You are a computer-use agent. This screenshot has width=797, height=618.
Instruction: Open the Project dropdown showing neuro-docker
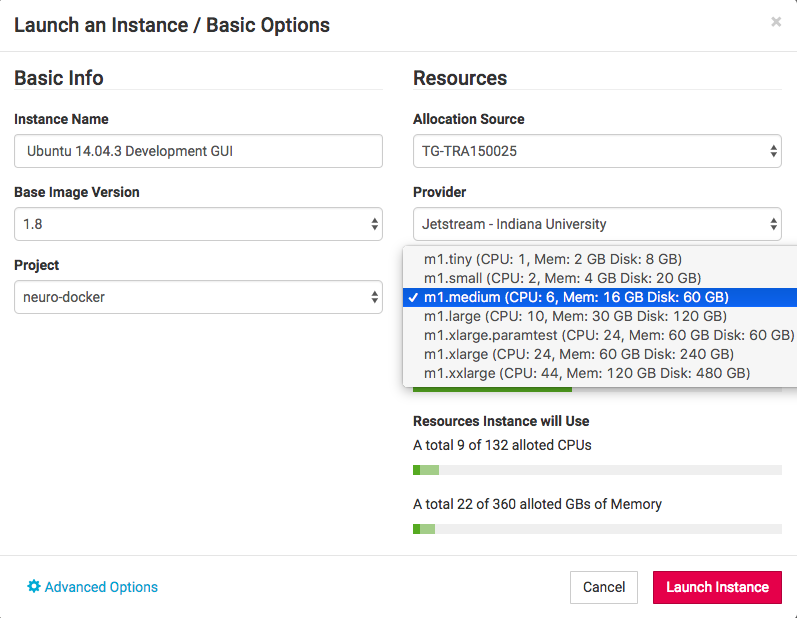click(x=198, y=297)
